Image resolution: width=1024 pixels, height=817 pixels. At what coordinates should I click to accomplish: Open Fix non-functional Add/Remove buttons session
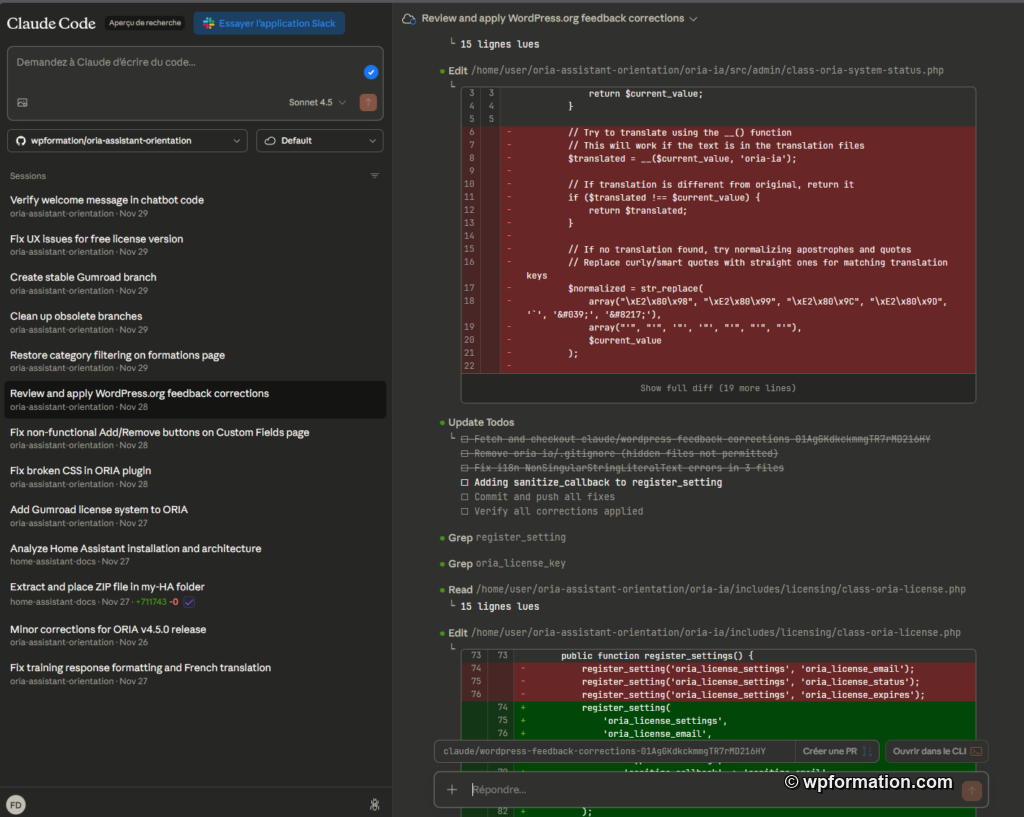point(195,438)
